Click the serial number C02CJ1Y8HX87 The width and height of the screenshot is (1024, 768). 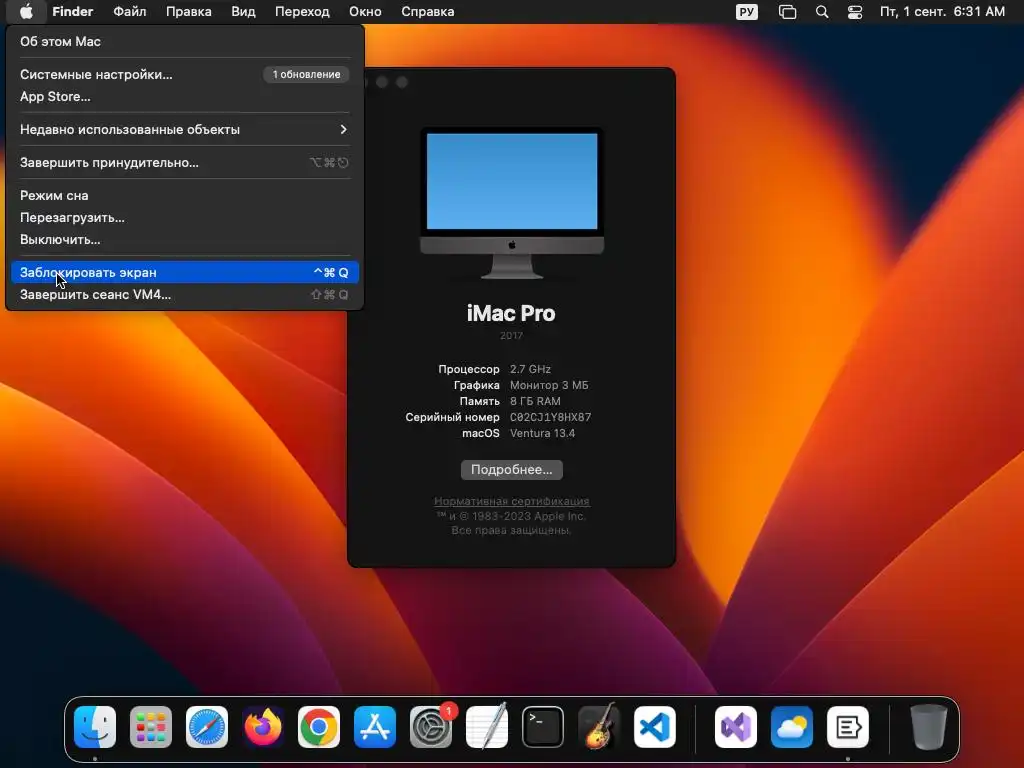coord(550,417)
